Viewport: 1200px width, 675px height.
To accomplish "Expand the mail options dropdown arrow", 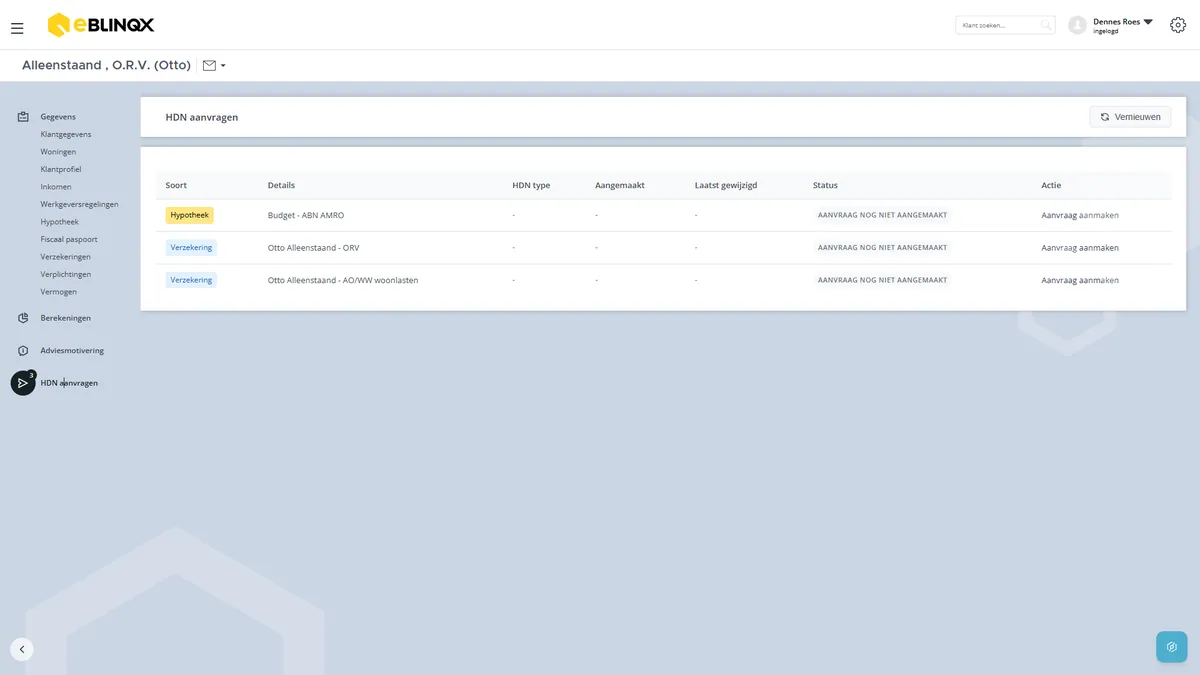I will point(223,66).
